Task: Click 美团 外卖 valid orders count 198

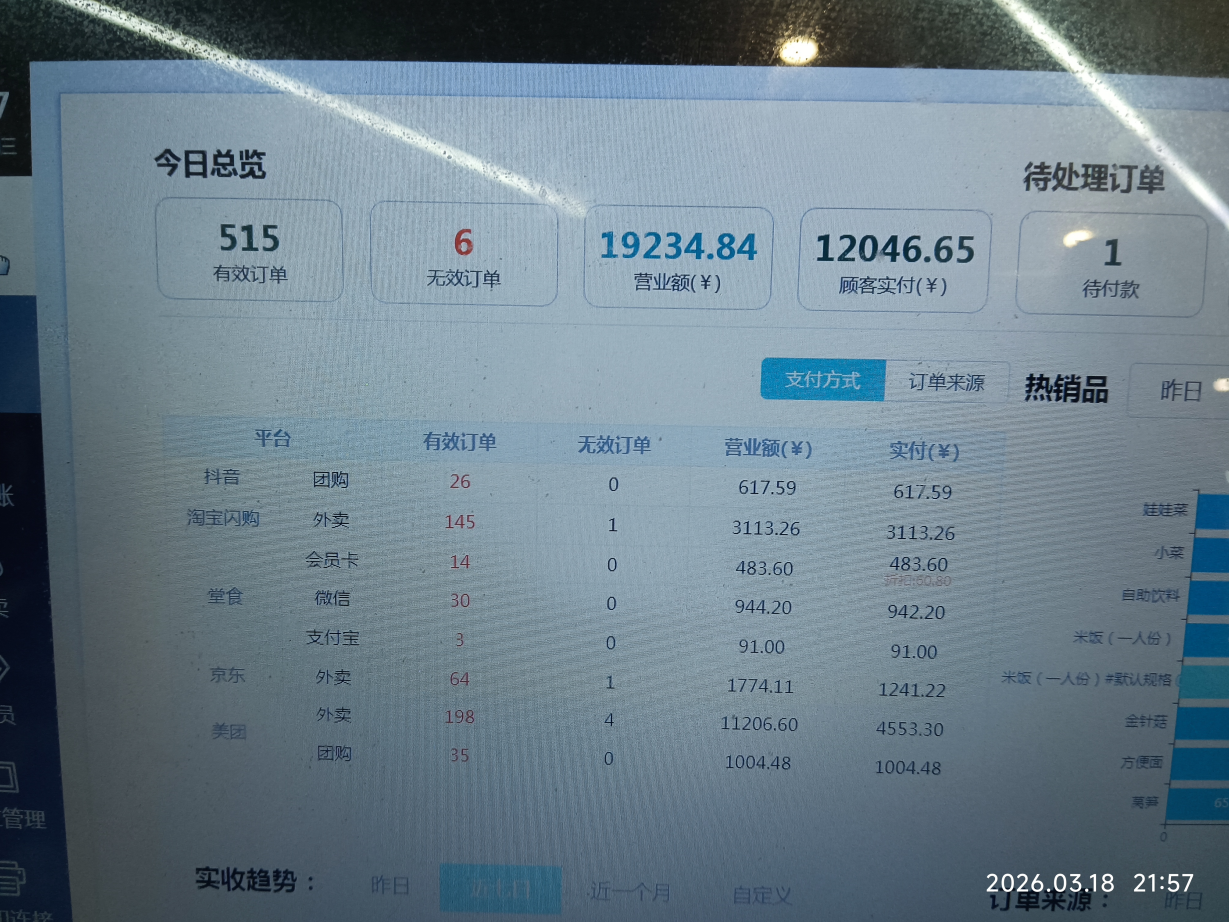Action: 459,717
